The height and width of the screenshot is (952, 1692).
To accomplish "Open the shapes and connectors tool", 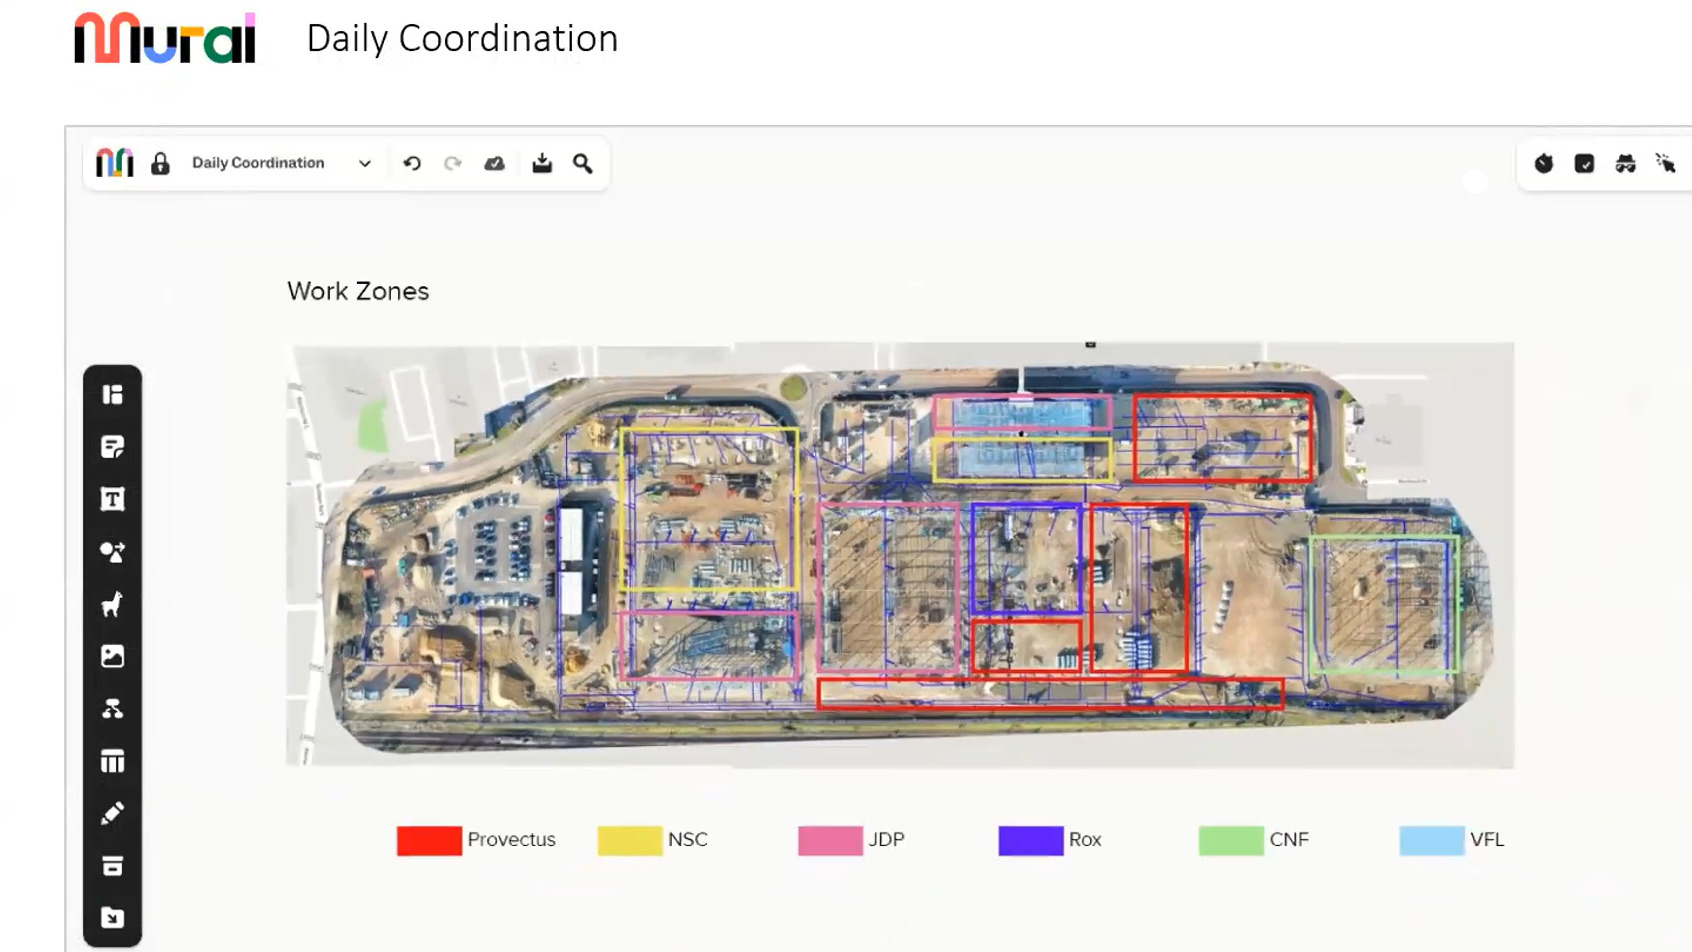I will (112, 552).
